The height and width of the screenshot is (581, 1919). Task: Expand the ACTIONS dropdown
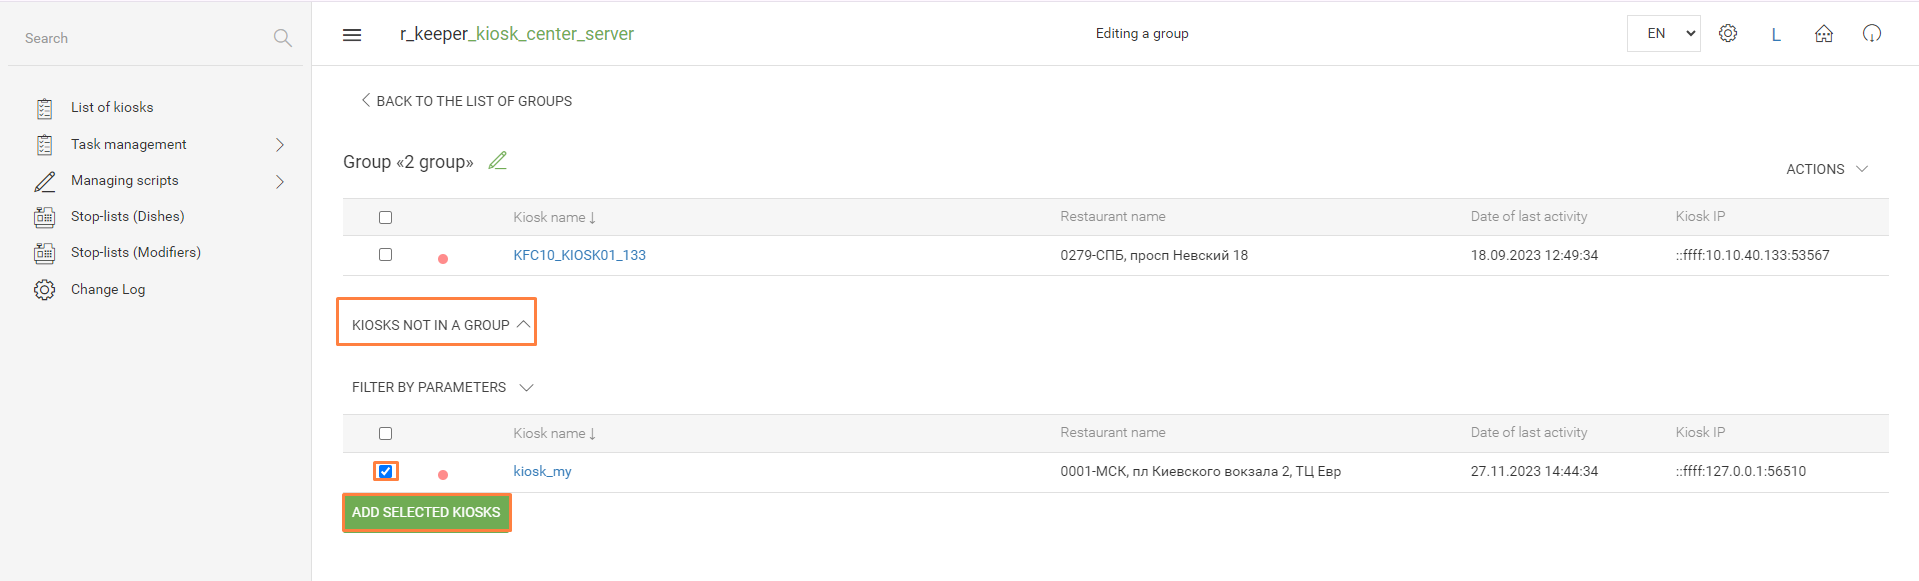pos(1826,169)
